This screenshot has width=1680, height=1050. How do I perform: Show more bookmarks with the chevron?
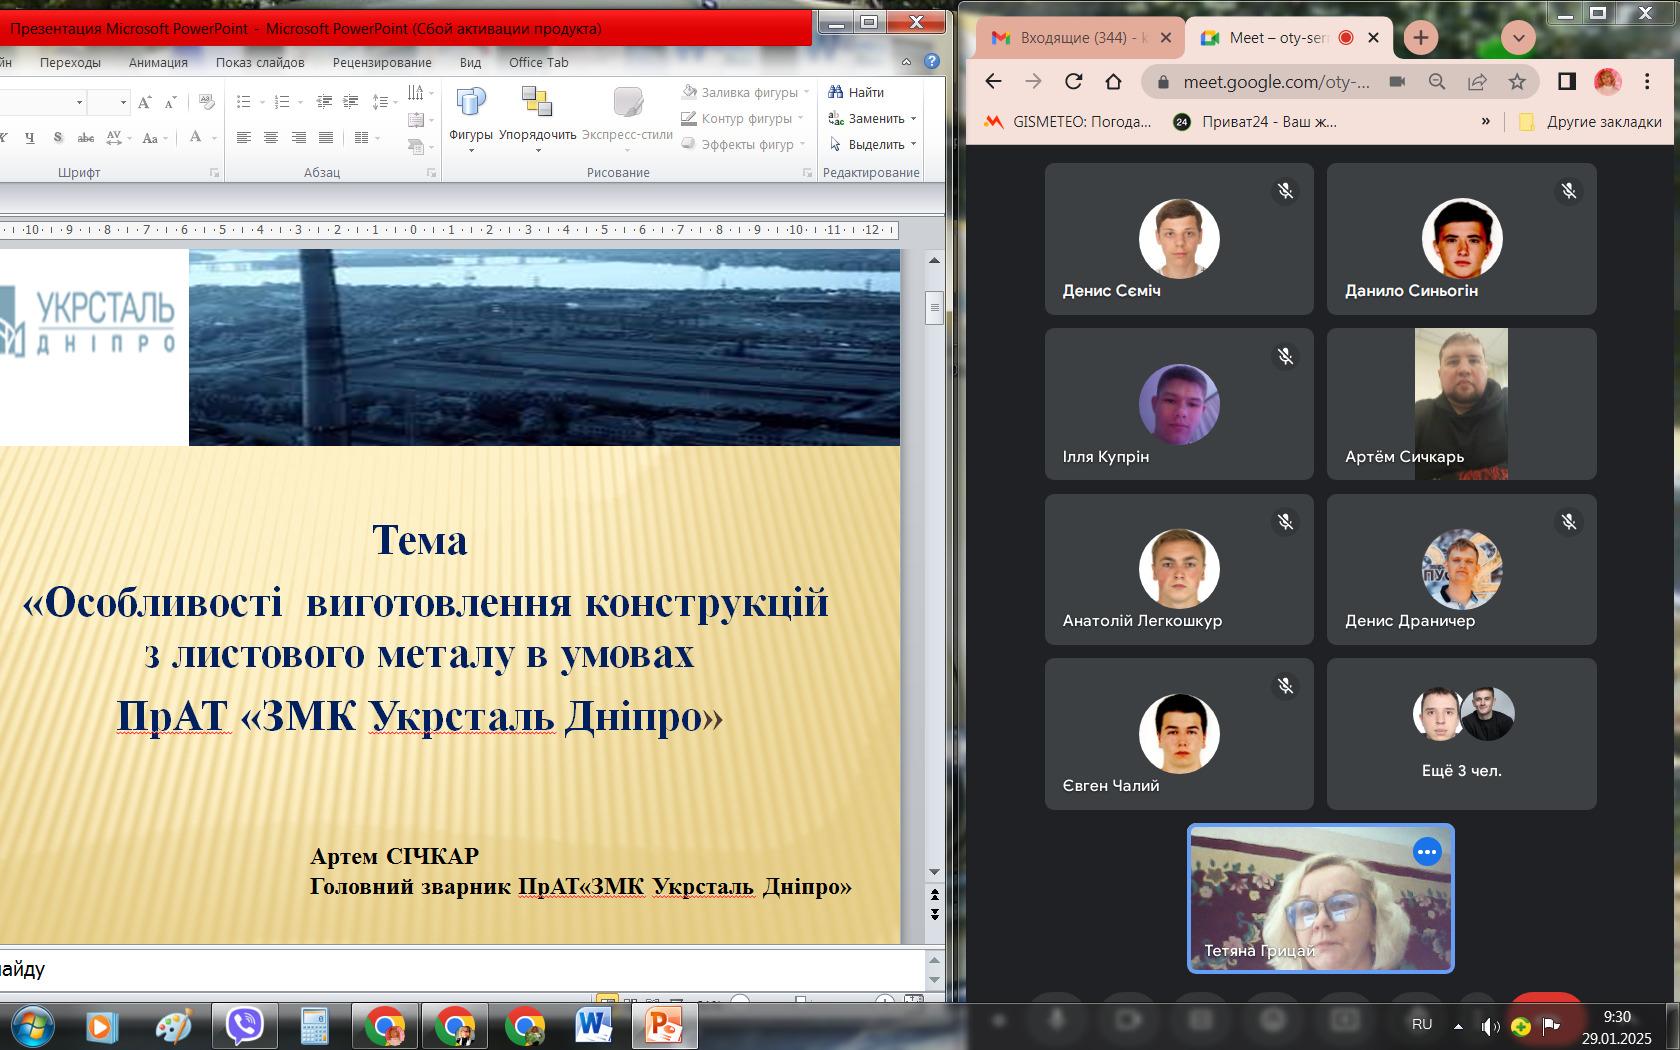1485,121
